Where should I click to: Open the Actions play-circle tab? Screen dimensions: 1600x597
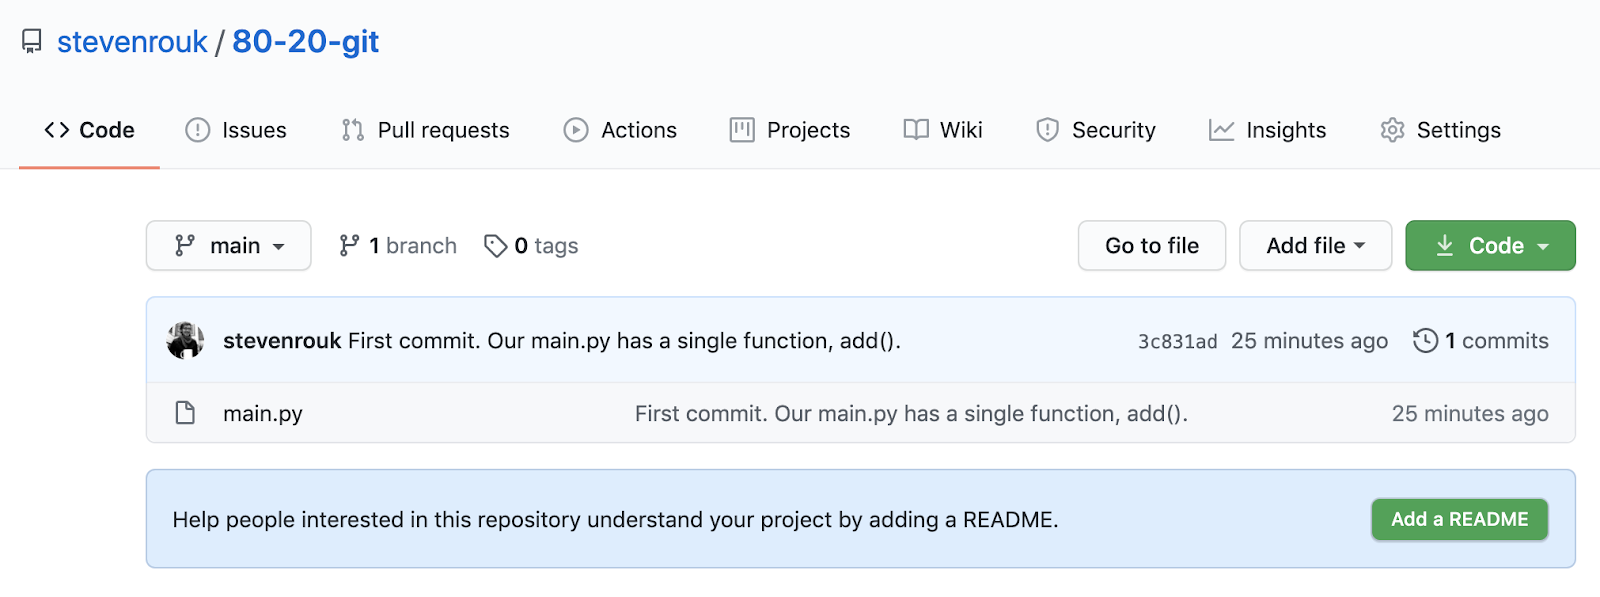click(620, 130)
